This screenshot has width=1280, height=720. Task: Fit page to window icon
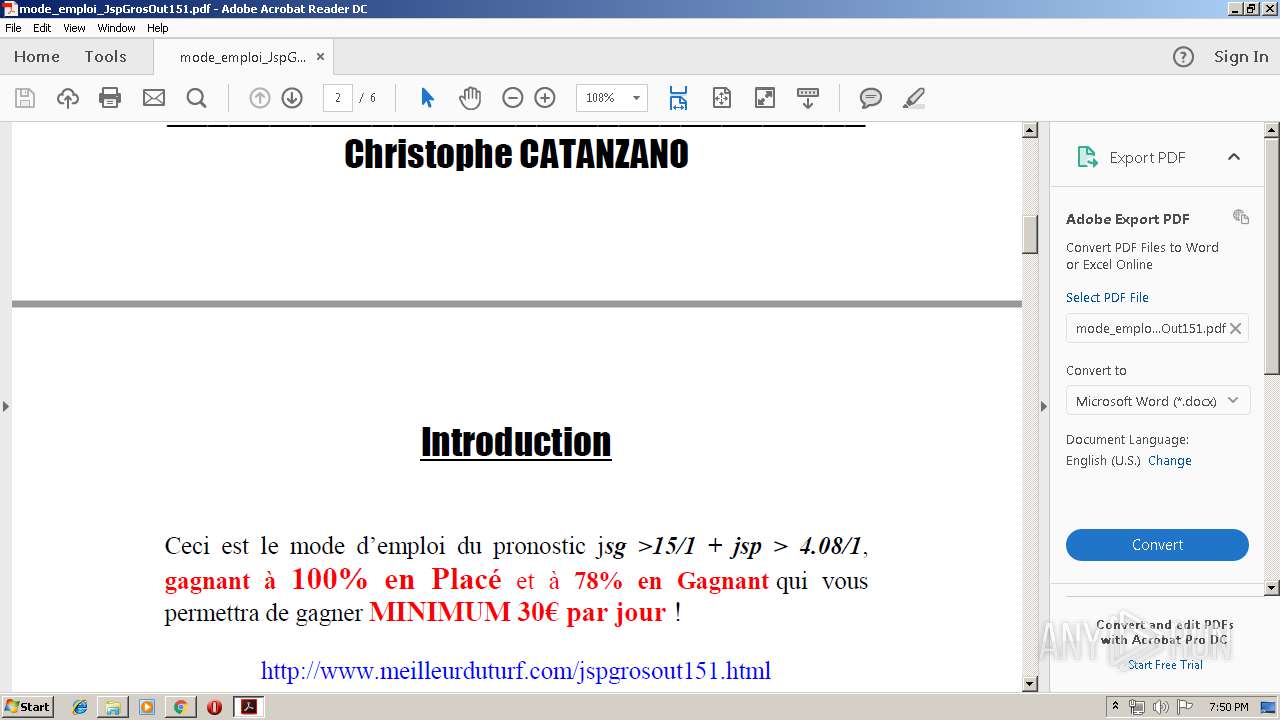click(721, 98)
